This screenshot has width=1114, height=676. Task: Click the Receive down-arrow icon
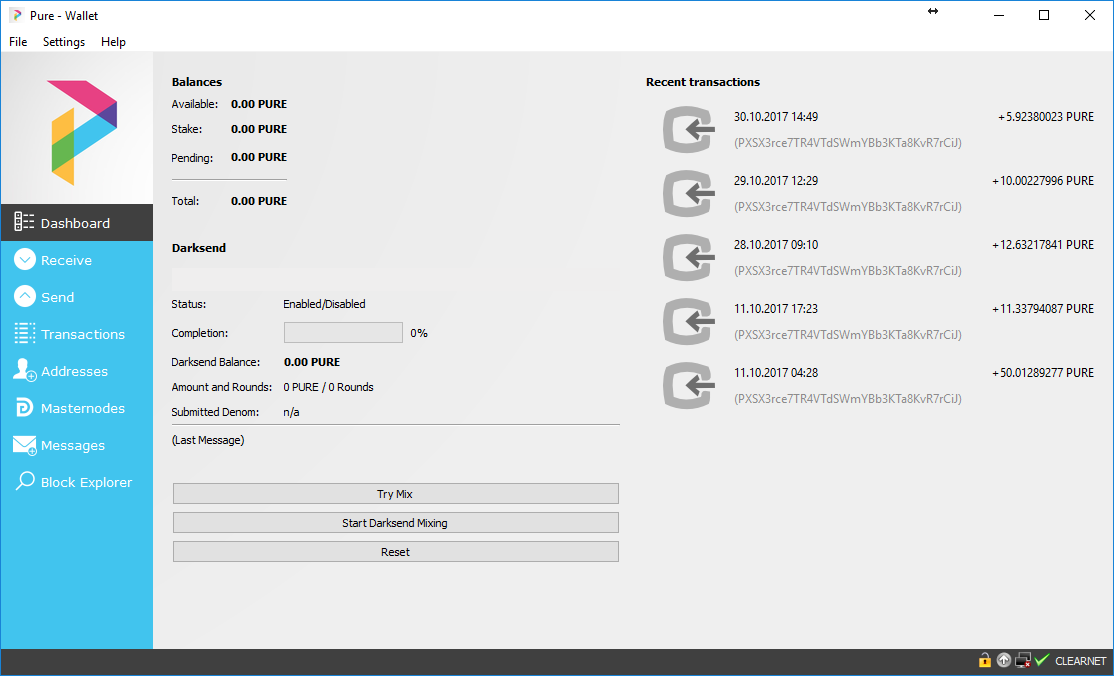[25, 259]
